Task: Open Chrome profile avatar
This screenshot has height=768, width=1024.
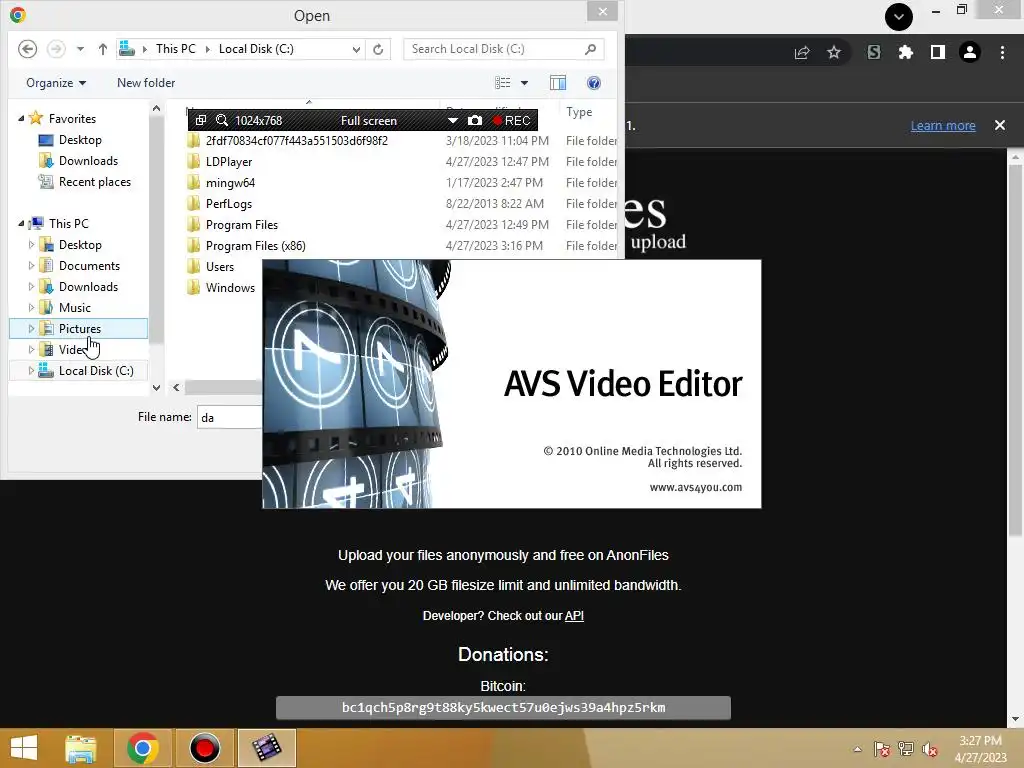Action: pyautogui.click(x=970, y=52)
